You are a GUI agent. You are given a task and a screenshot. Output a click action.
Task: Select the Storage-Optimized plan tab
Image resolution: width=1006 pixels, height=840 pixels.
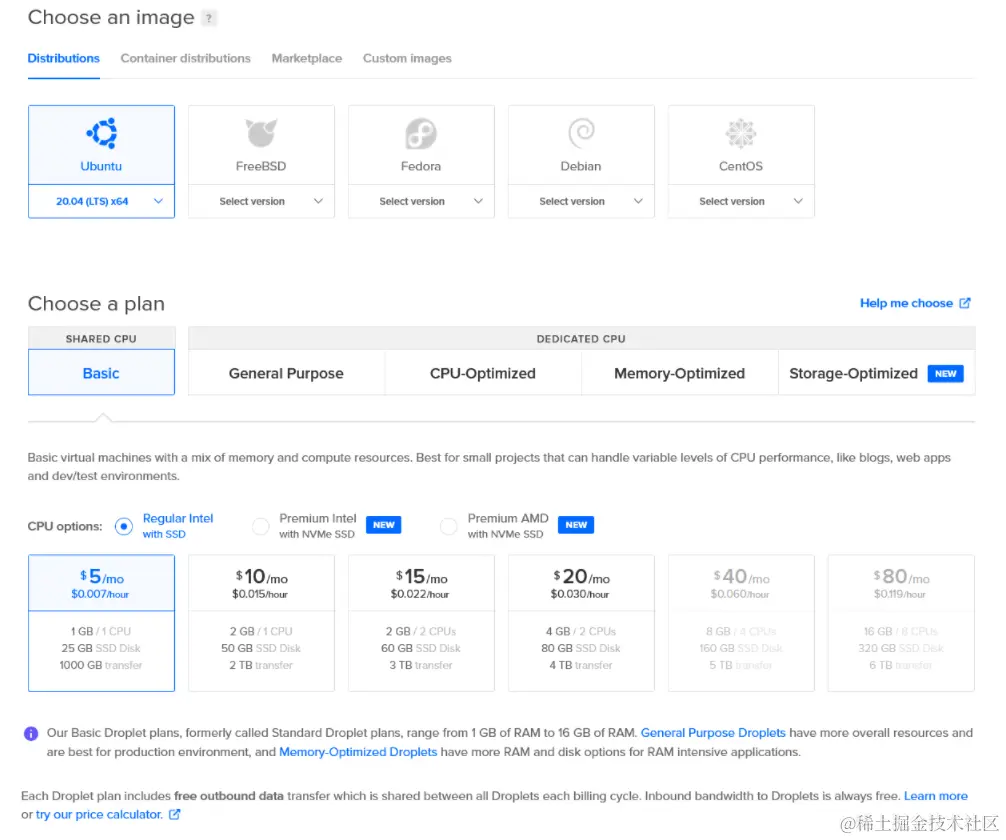pos(876,373)
